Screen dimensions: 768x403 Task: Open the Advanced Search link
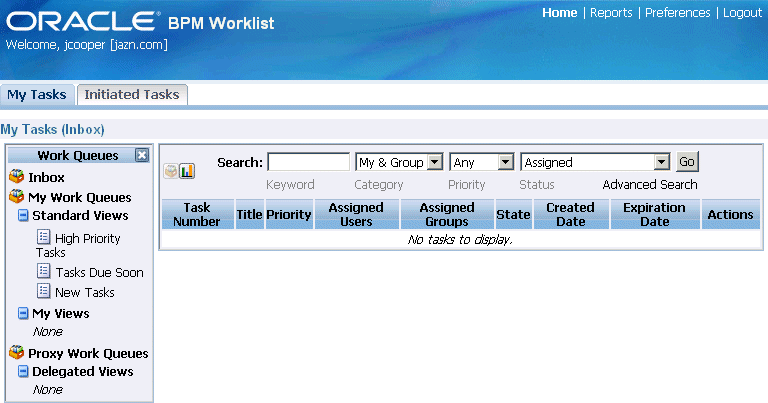click(x=650, y=185)
